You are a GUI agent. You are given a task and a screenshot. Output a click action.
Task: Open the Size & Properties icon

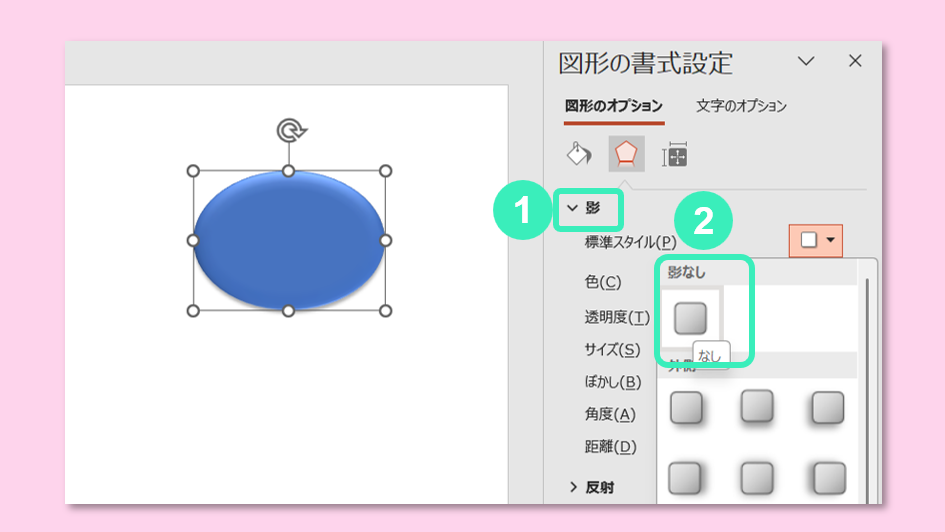(x=675, y=155)
